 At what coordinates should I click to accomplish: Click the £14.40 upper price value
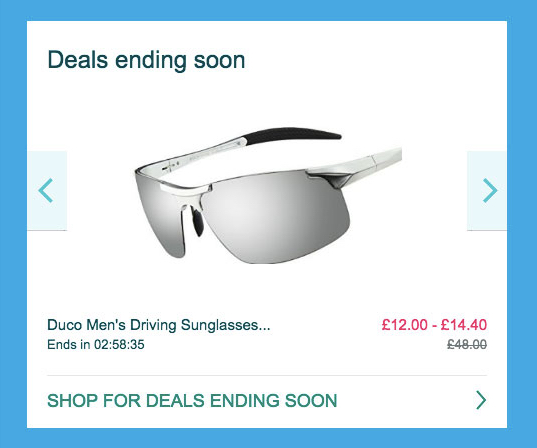tap(464, 325)
